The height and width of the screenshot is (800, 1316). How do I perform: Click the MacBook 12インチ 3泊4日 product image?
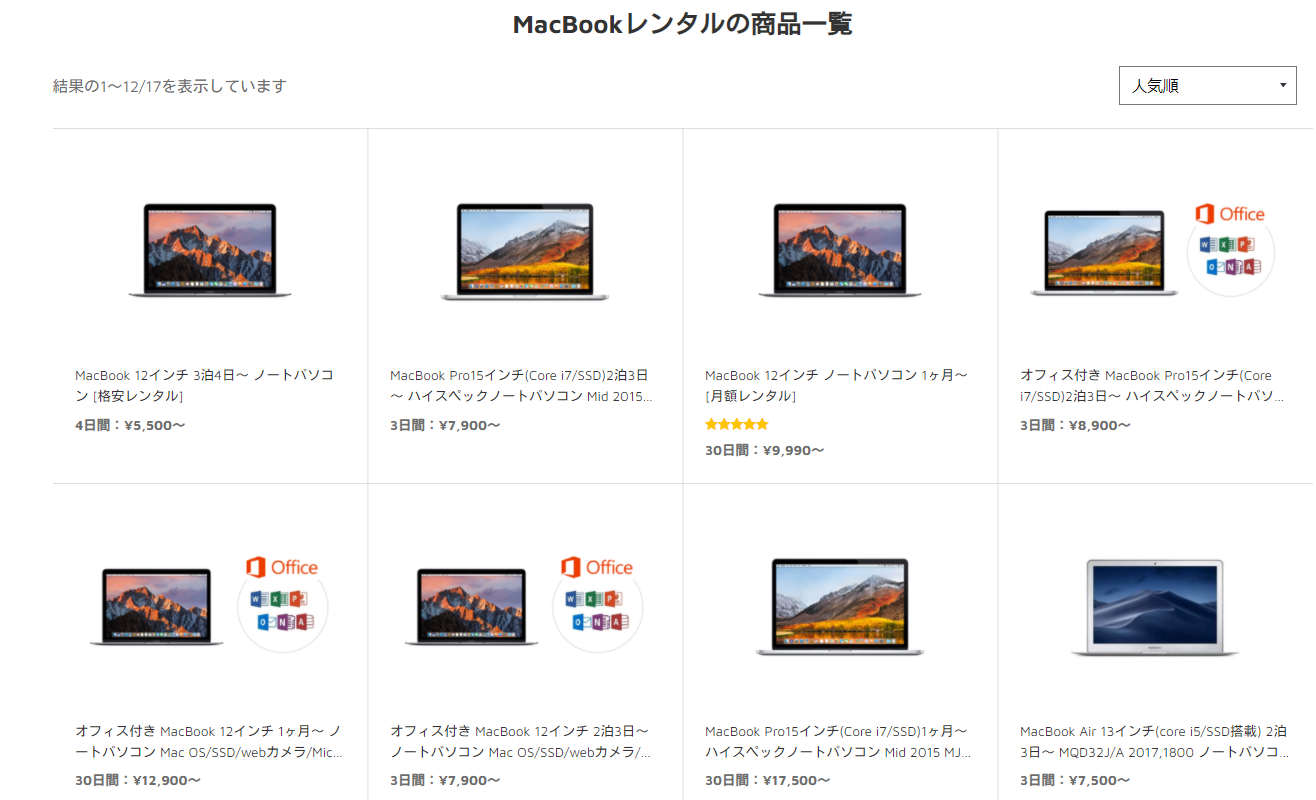click(x=210, y=250)
